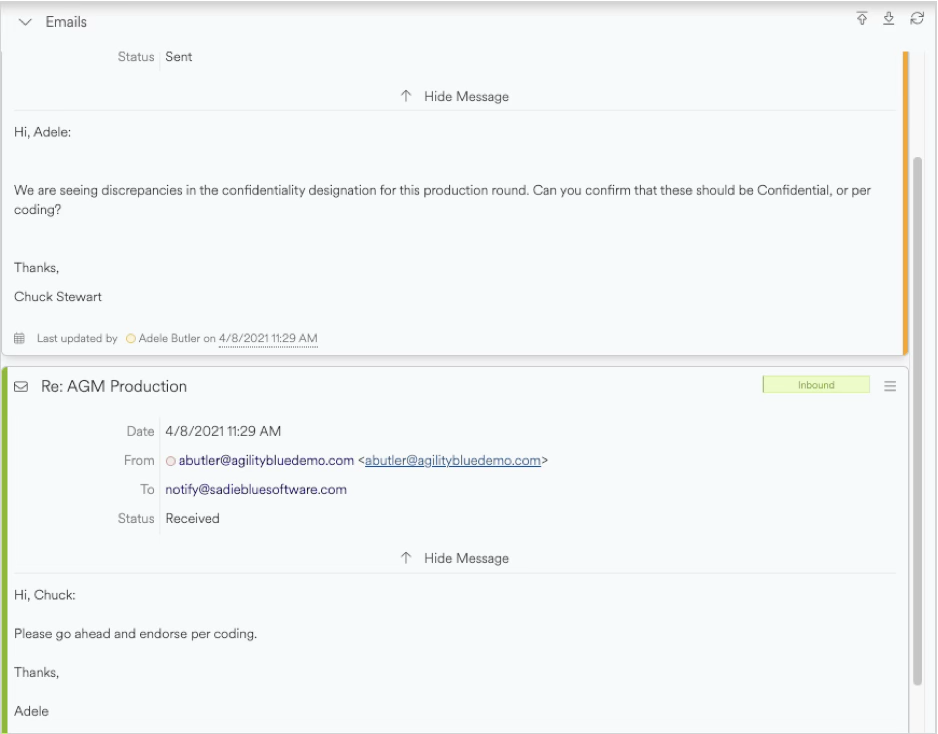938x734 pixels.
Task: Click the Re: AGM Production subject title
Action: pos(114,386)
